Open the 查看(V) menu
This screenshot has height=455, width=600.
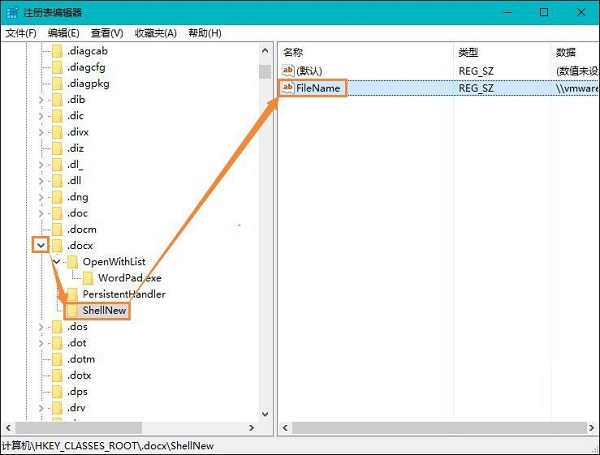click(x=105, y=33)
